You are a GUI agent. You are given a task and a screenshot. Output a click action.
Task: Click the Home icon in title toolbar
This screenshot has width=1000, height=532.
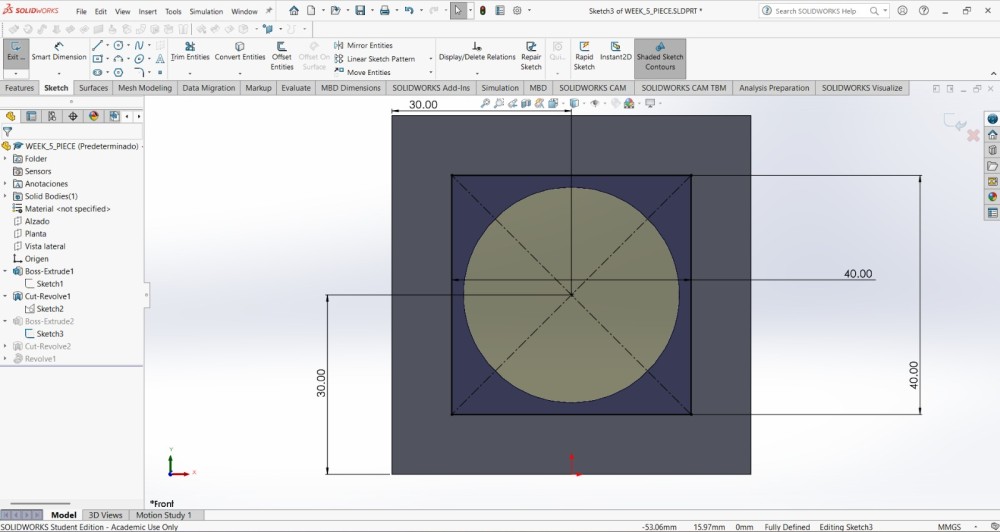294,11
